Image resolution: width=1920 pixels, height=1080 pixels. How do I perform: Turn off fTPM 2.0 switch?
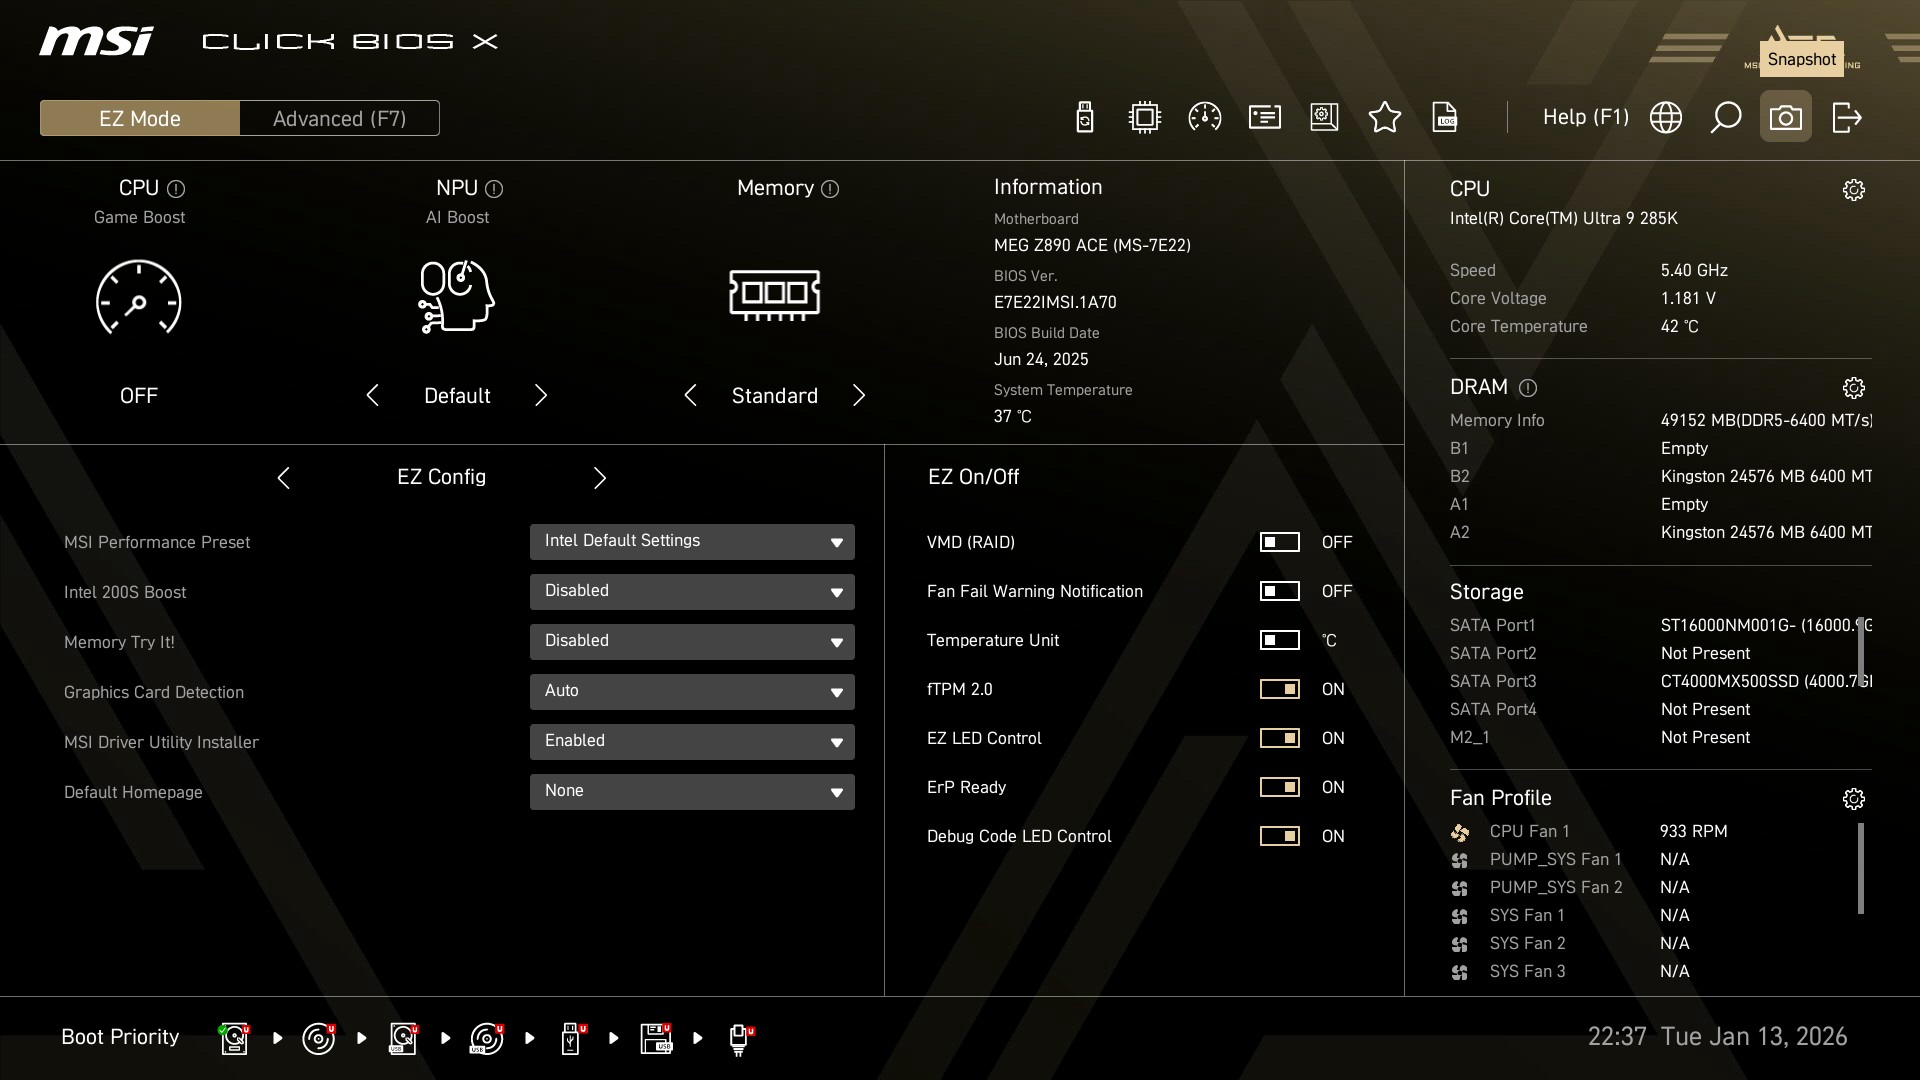point(1279,689)
